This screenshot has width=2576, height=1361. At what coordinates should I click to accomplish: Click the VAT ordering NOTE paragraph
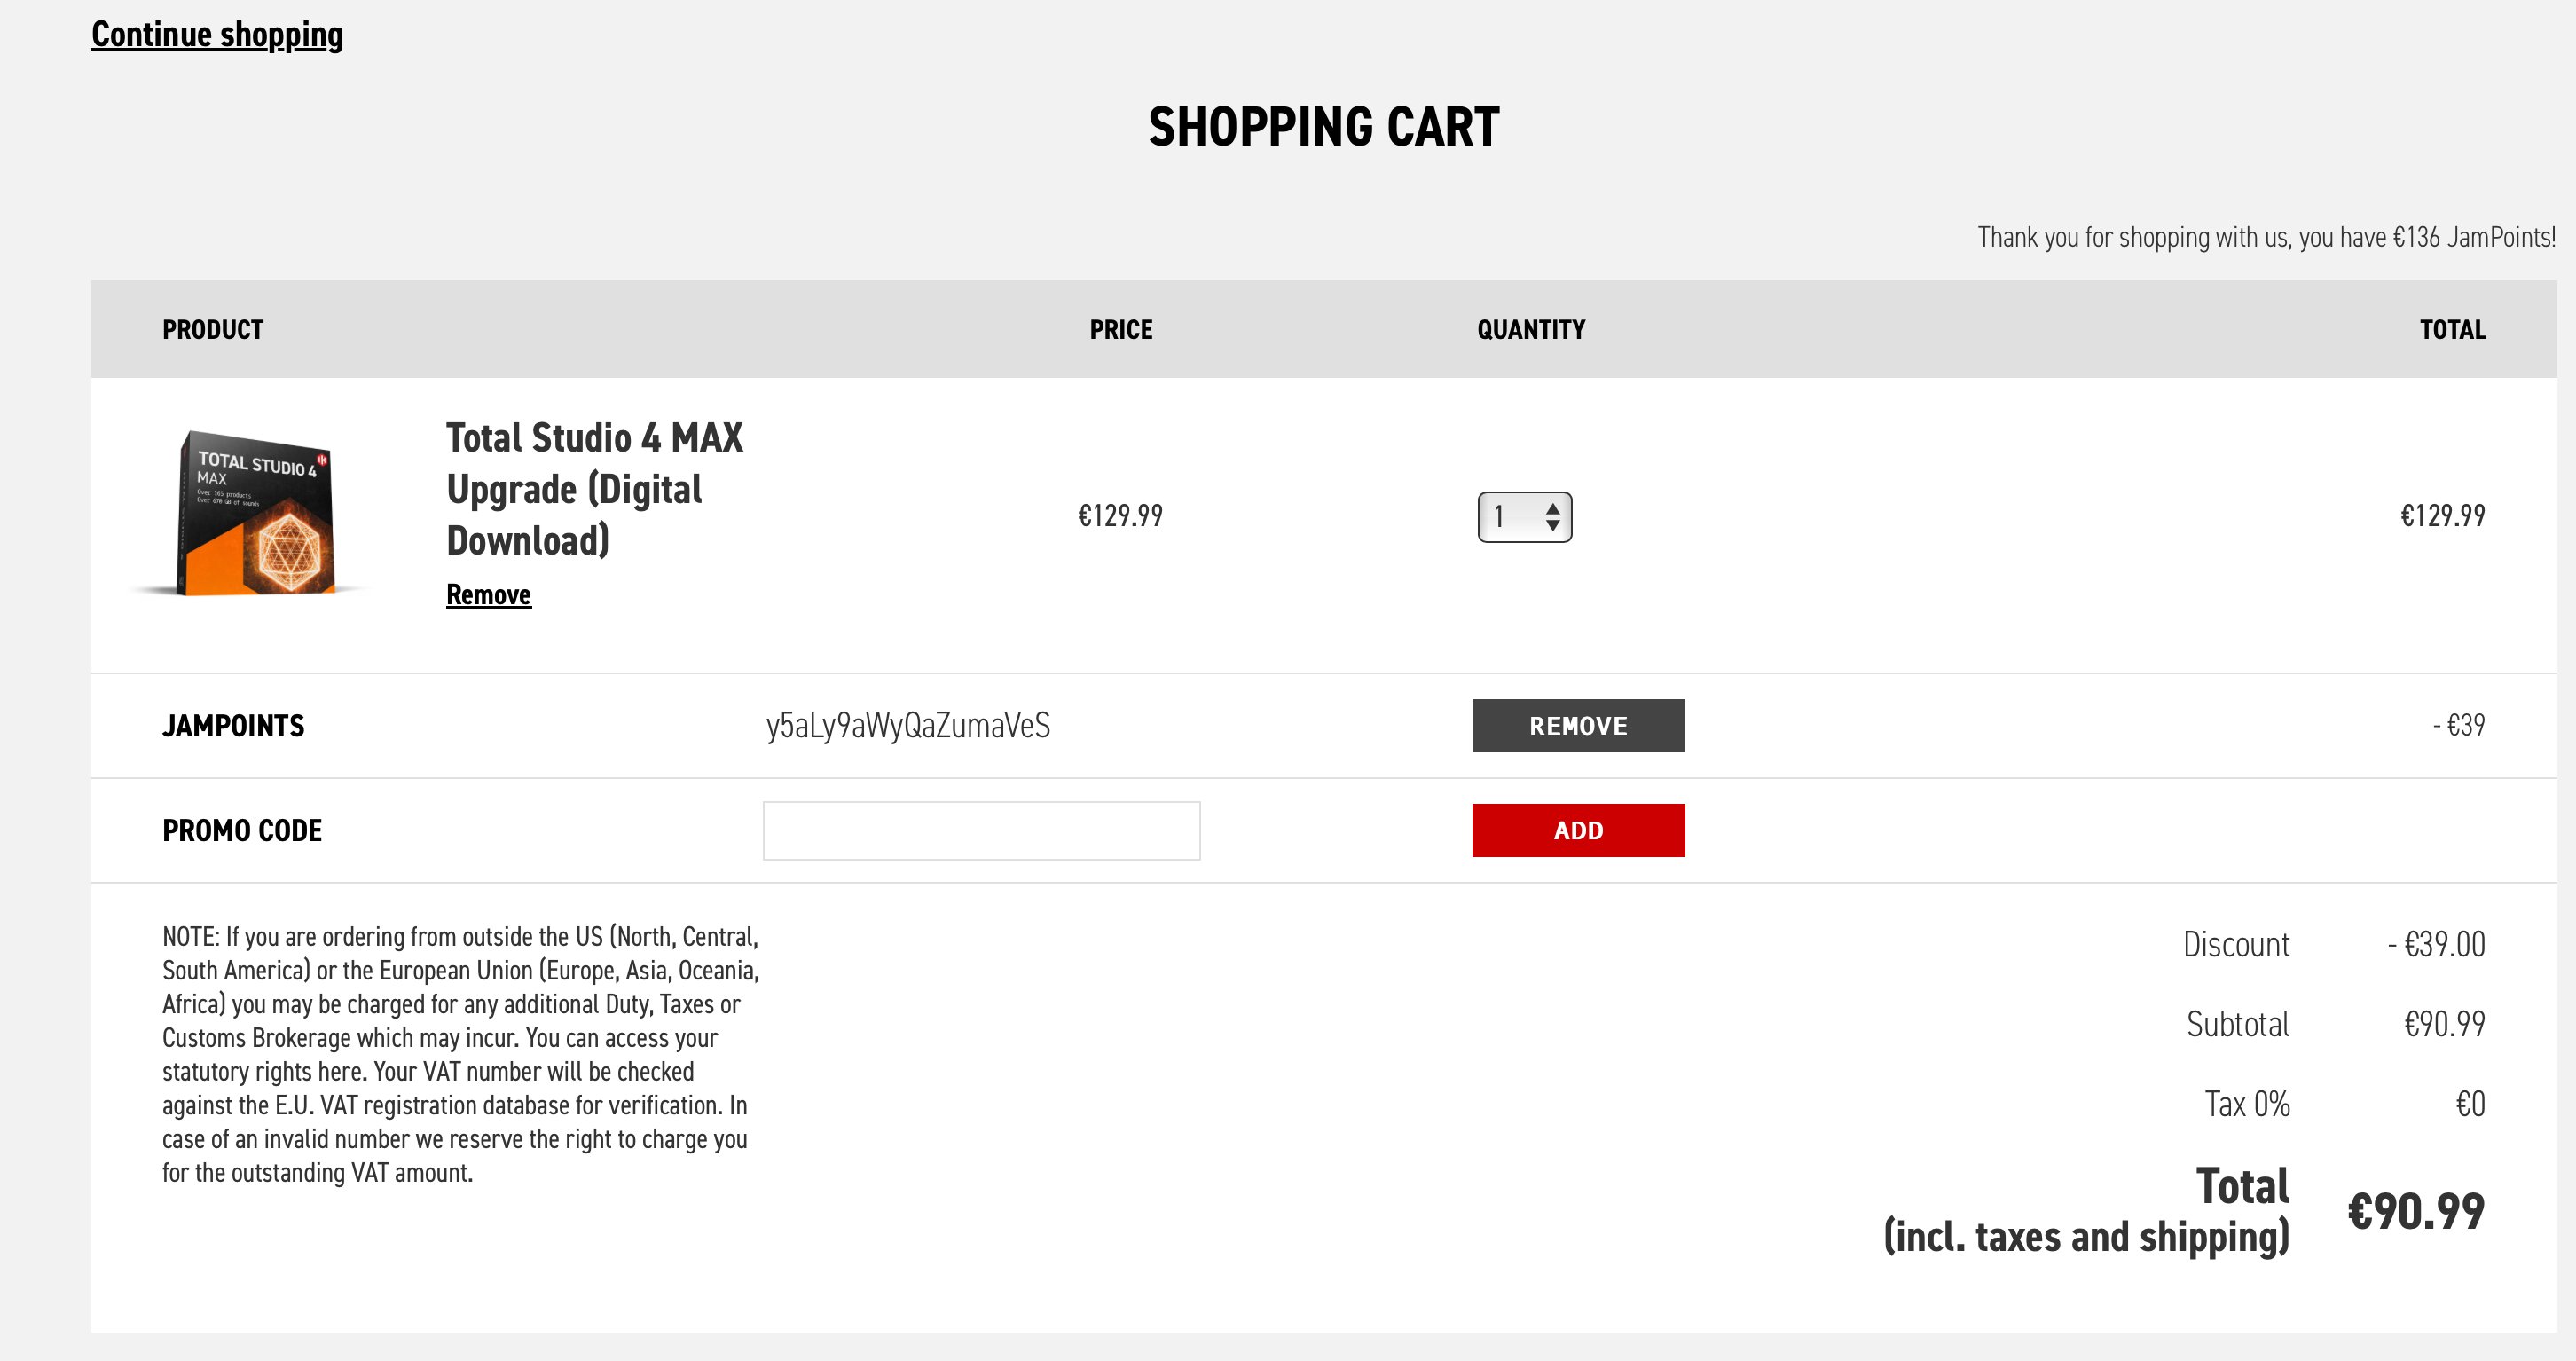460,1054
